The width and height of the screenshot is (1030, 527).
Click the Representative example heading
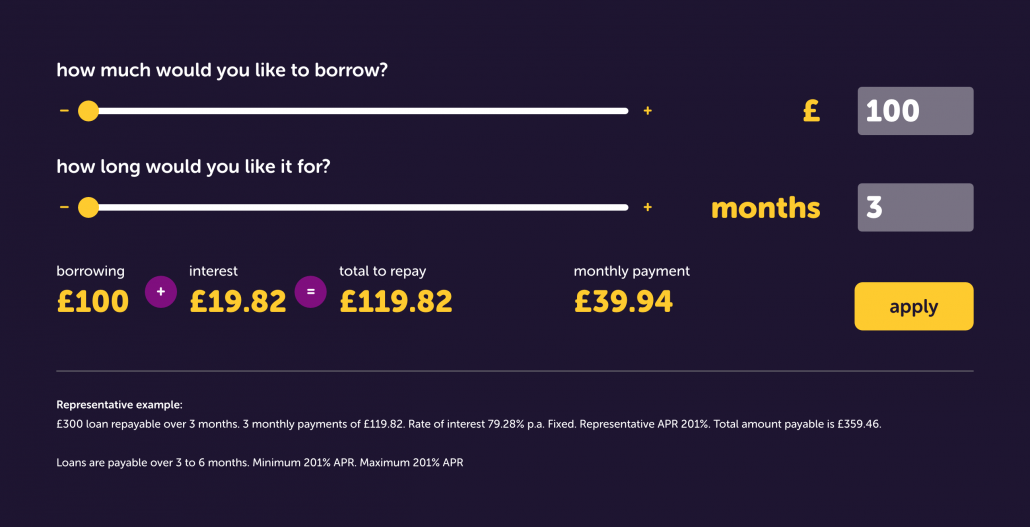point(120,405)
